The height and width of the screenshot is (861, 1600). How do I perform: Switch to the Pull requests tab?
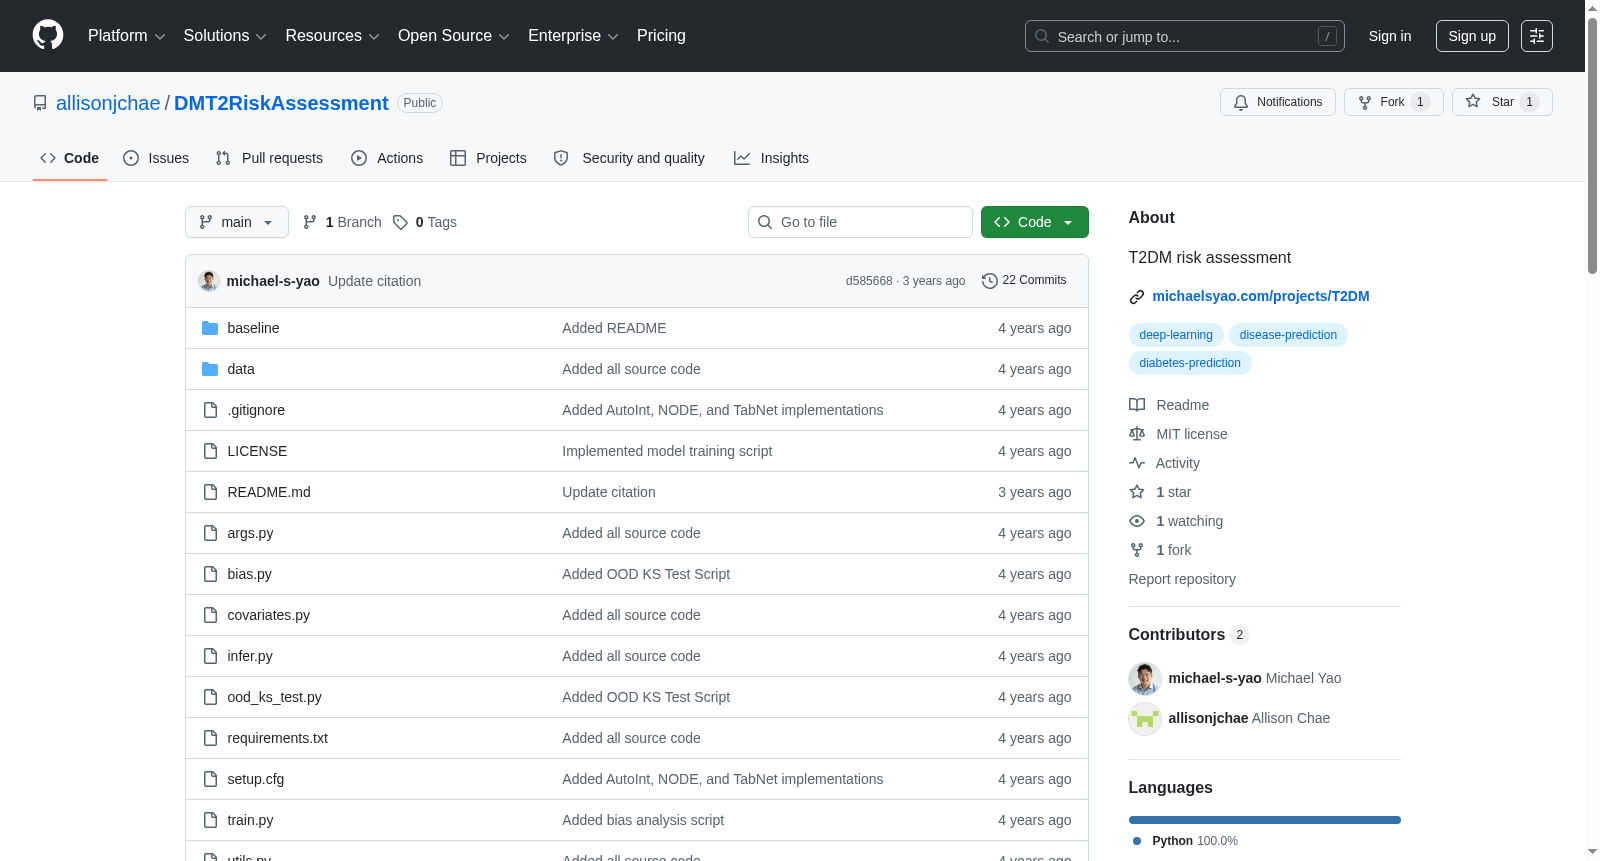point(269,158)
